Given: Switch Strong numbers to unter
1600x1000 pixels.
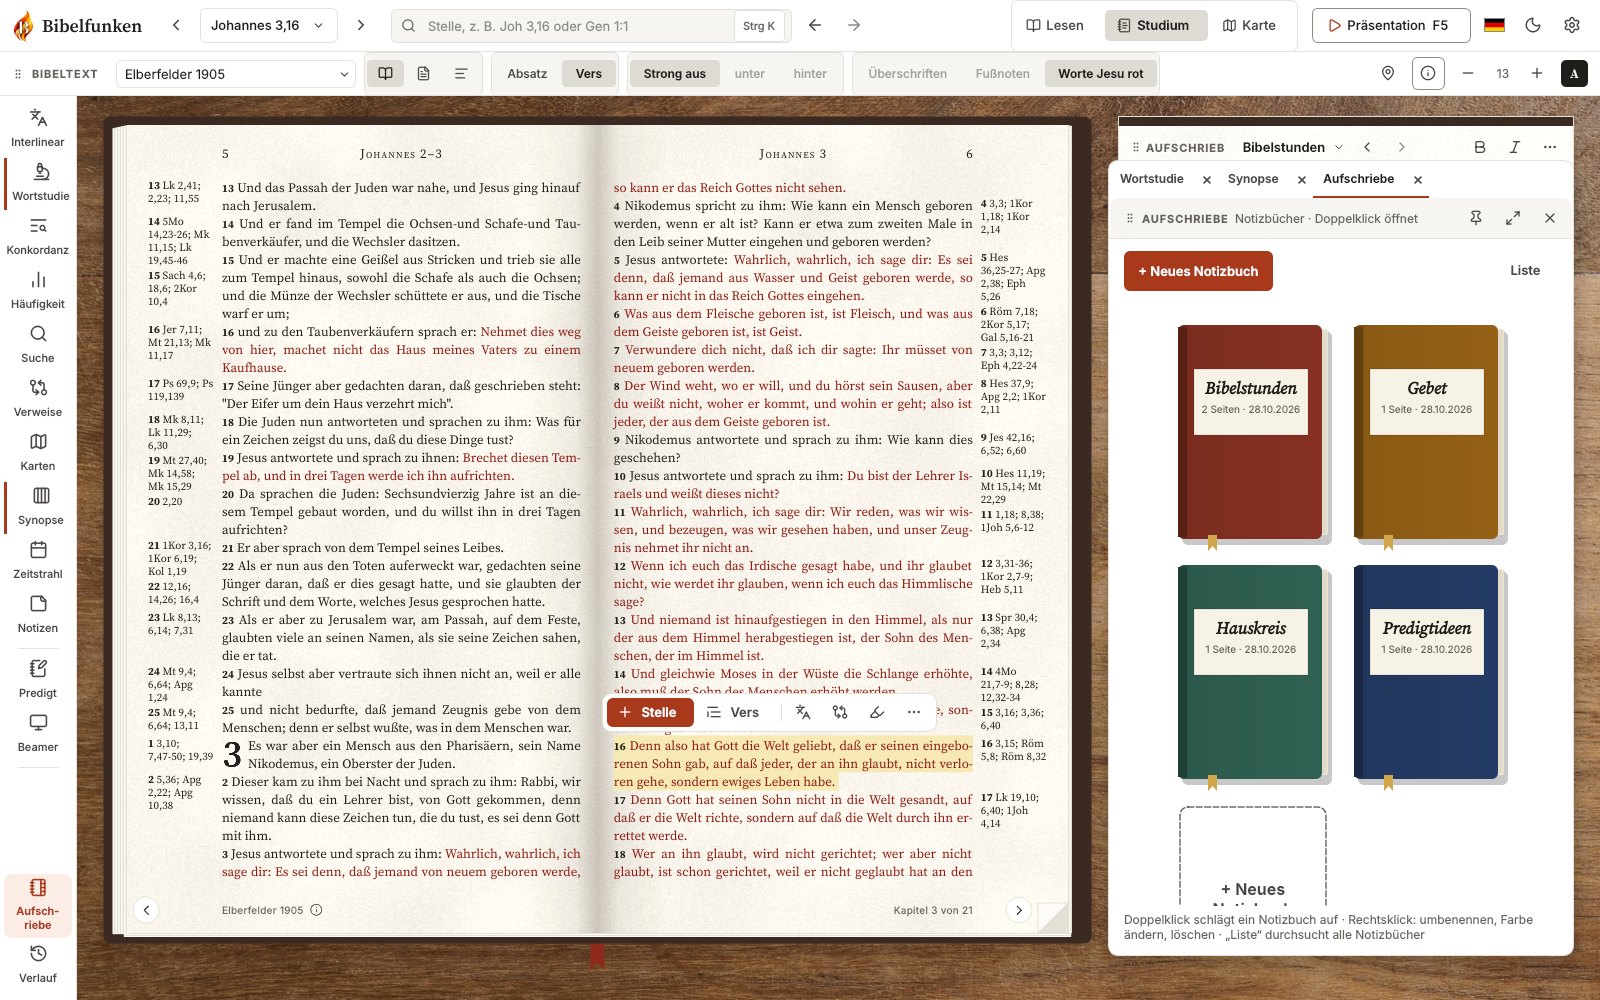Looking at the screenshot, I should tap(749, 74).
